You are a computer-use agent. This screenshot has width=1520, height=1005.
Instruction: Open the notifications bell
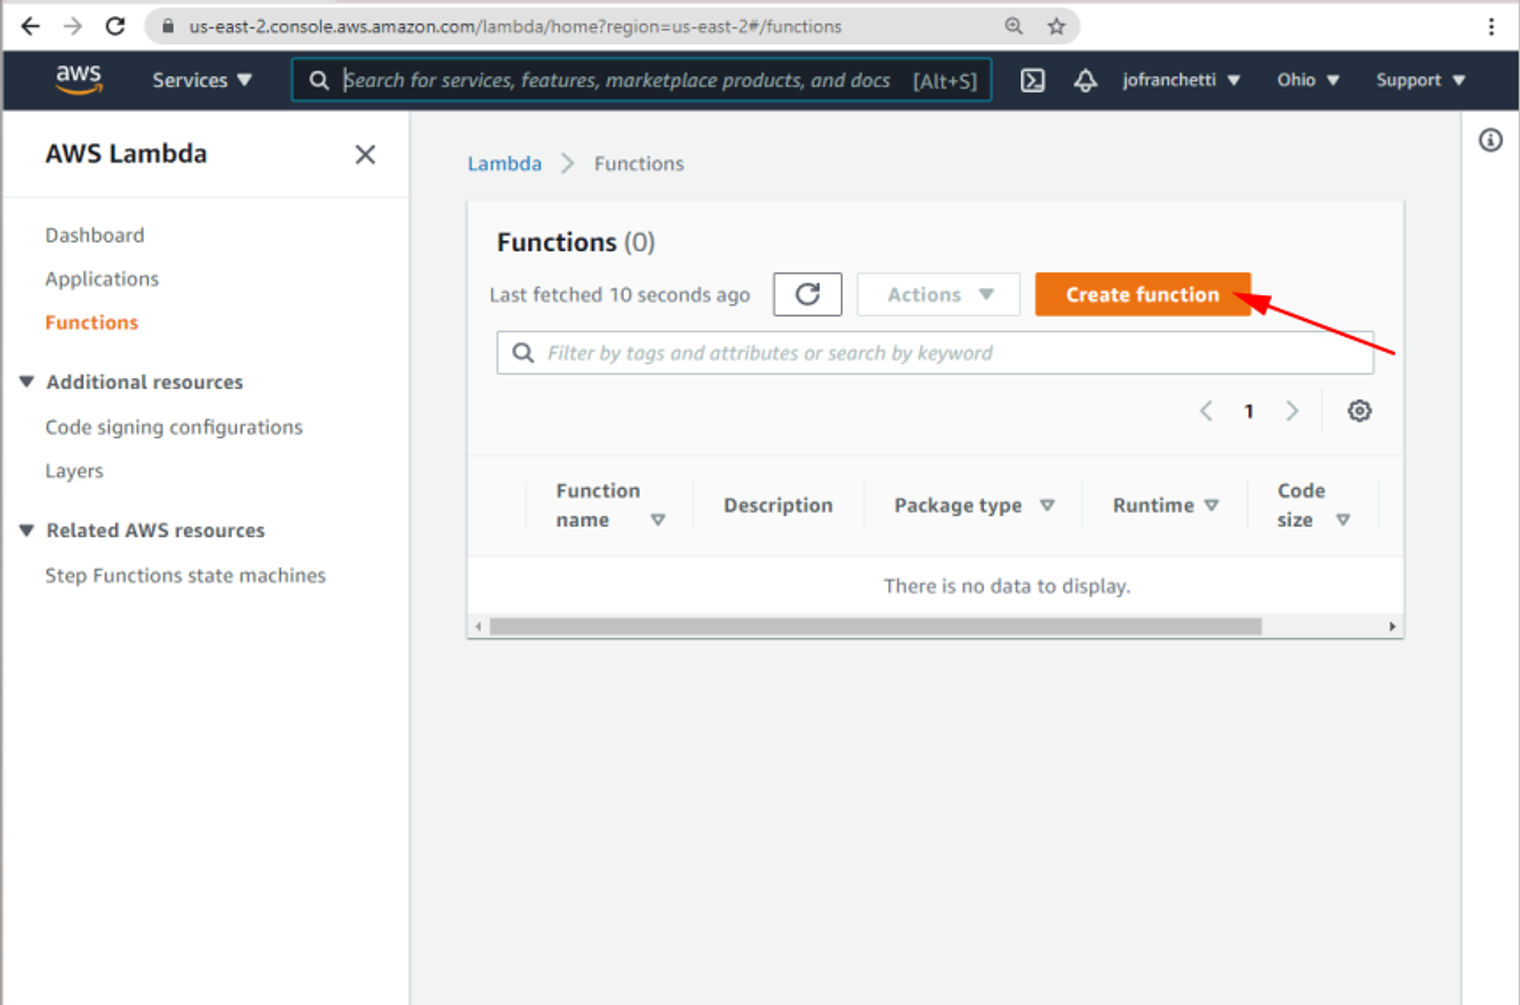1085,80
